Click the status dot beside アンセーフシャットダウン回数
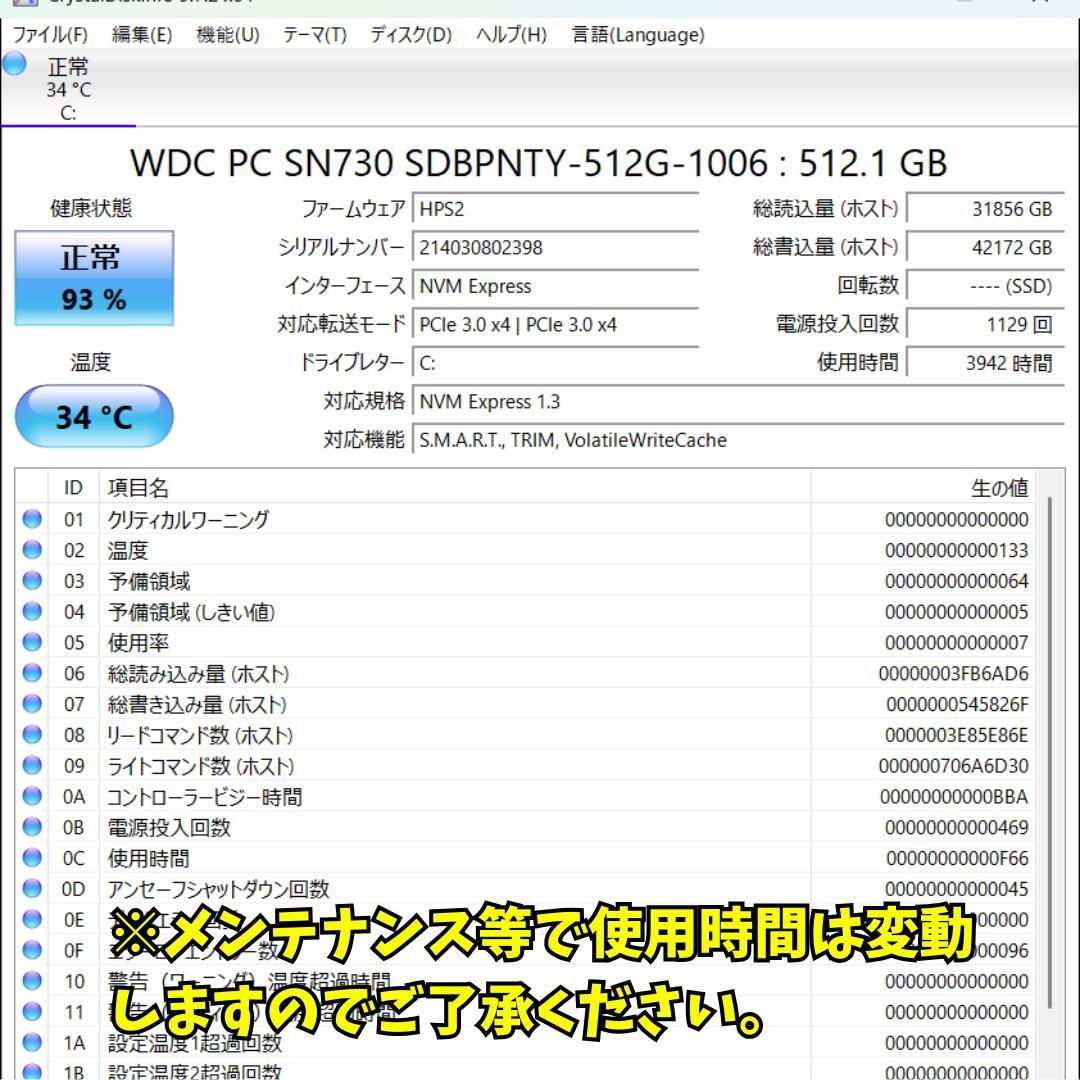This screenshot has height=1080, width=1080. coord(33,888)
